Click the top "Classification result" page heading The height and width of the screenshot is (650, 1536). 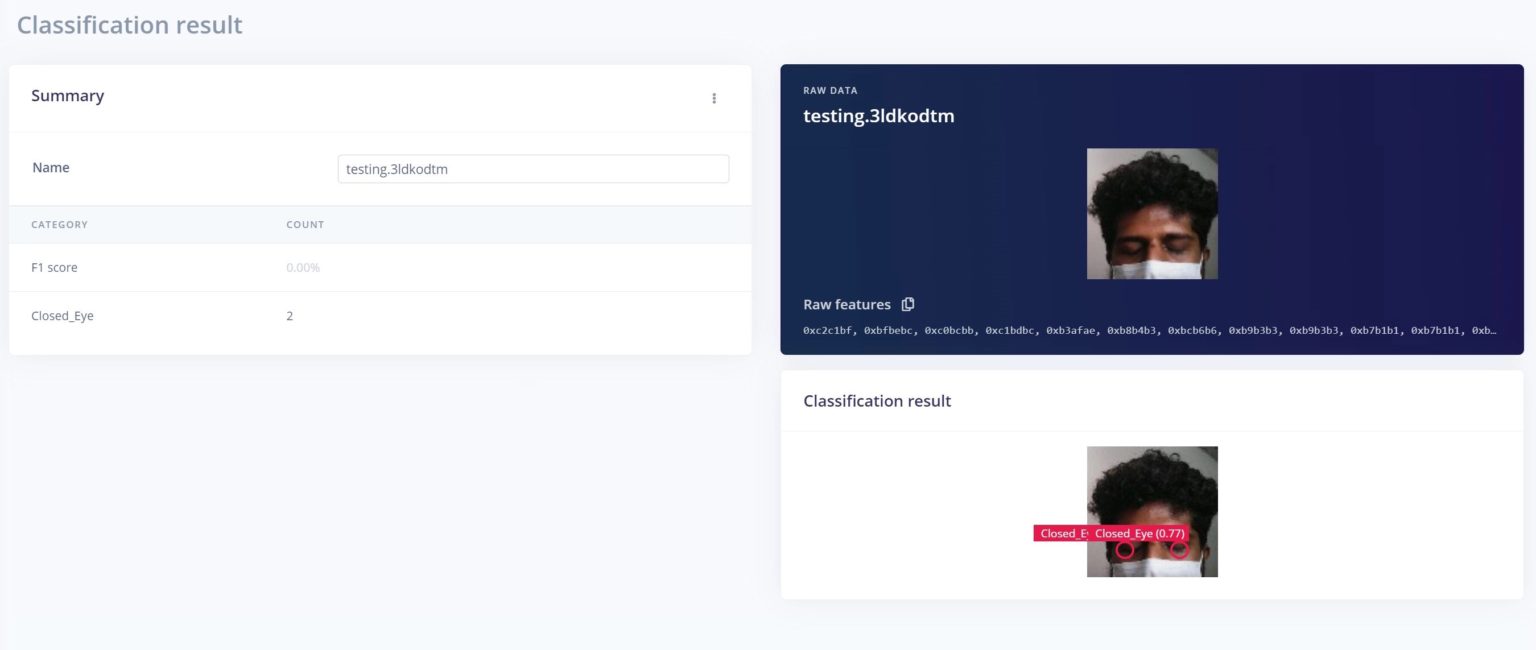coord(130,25)
